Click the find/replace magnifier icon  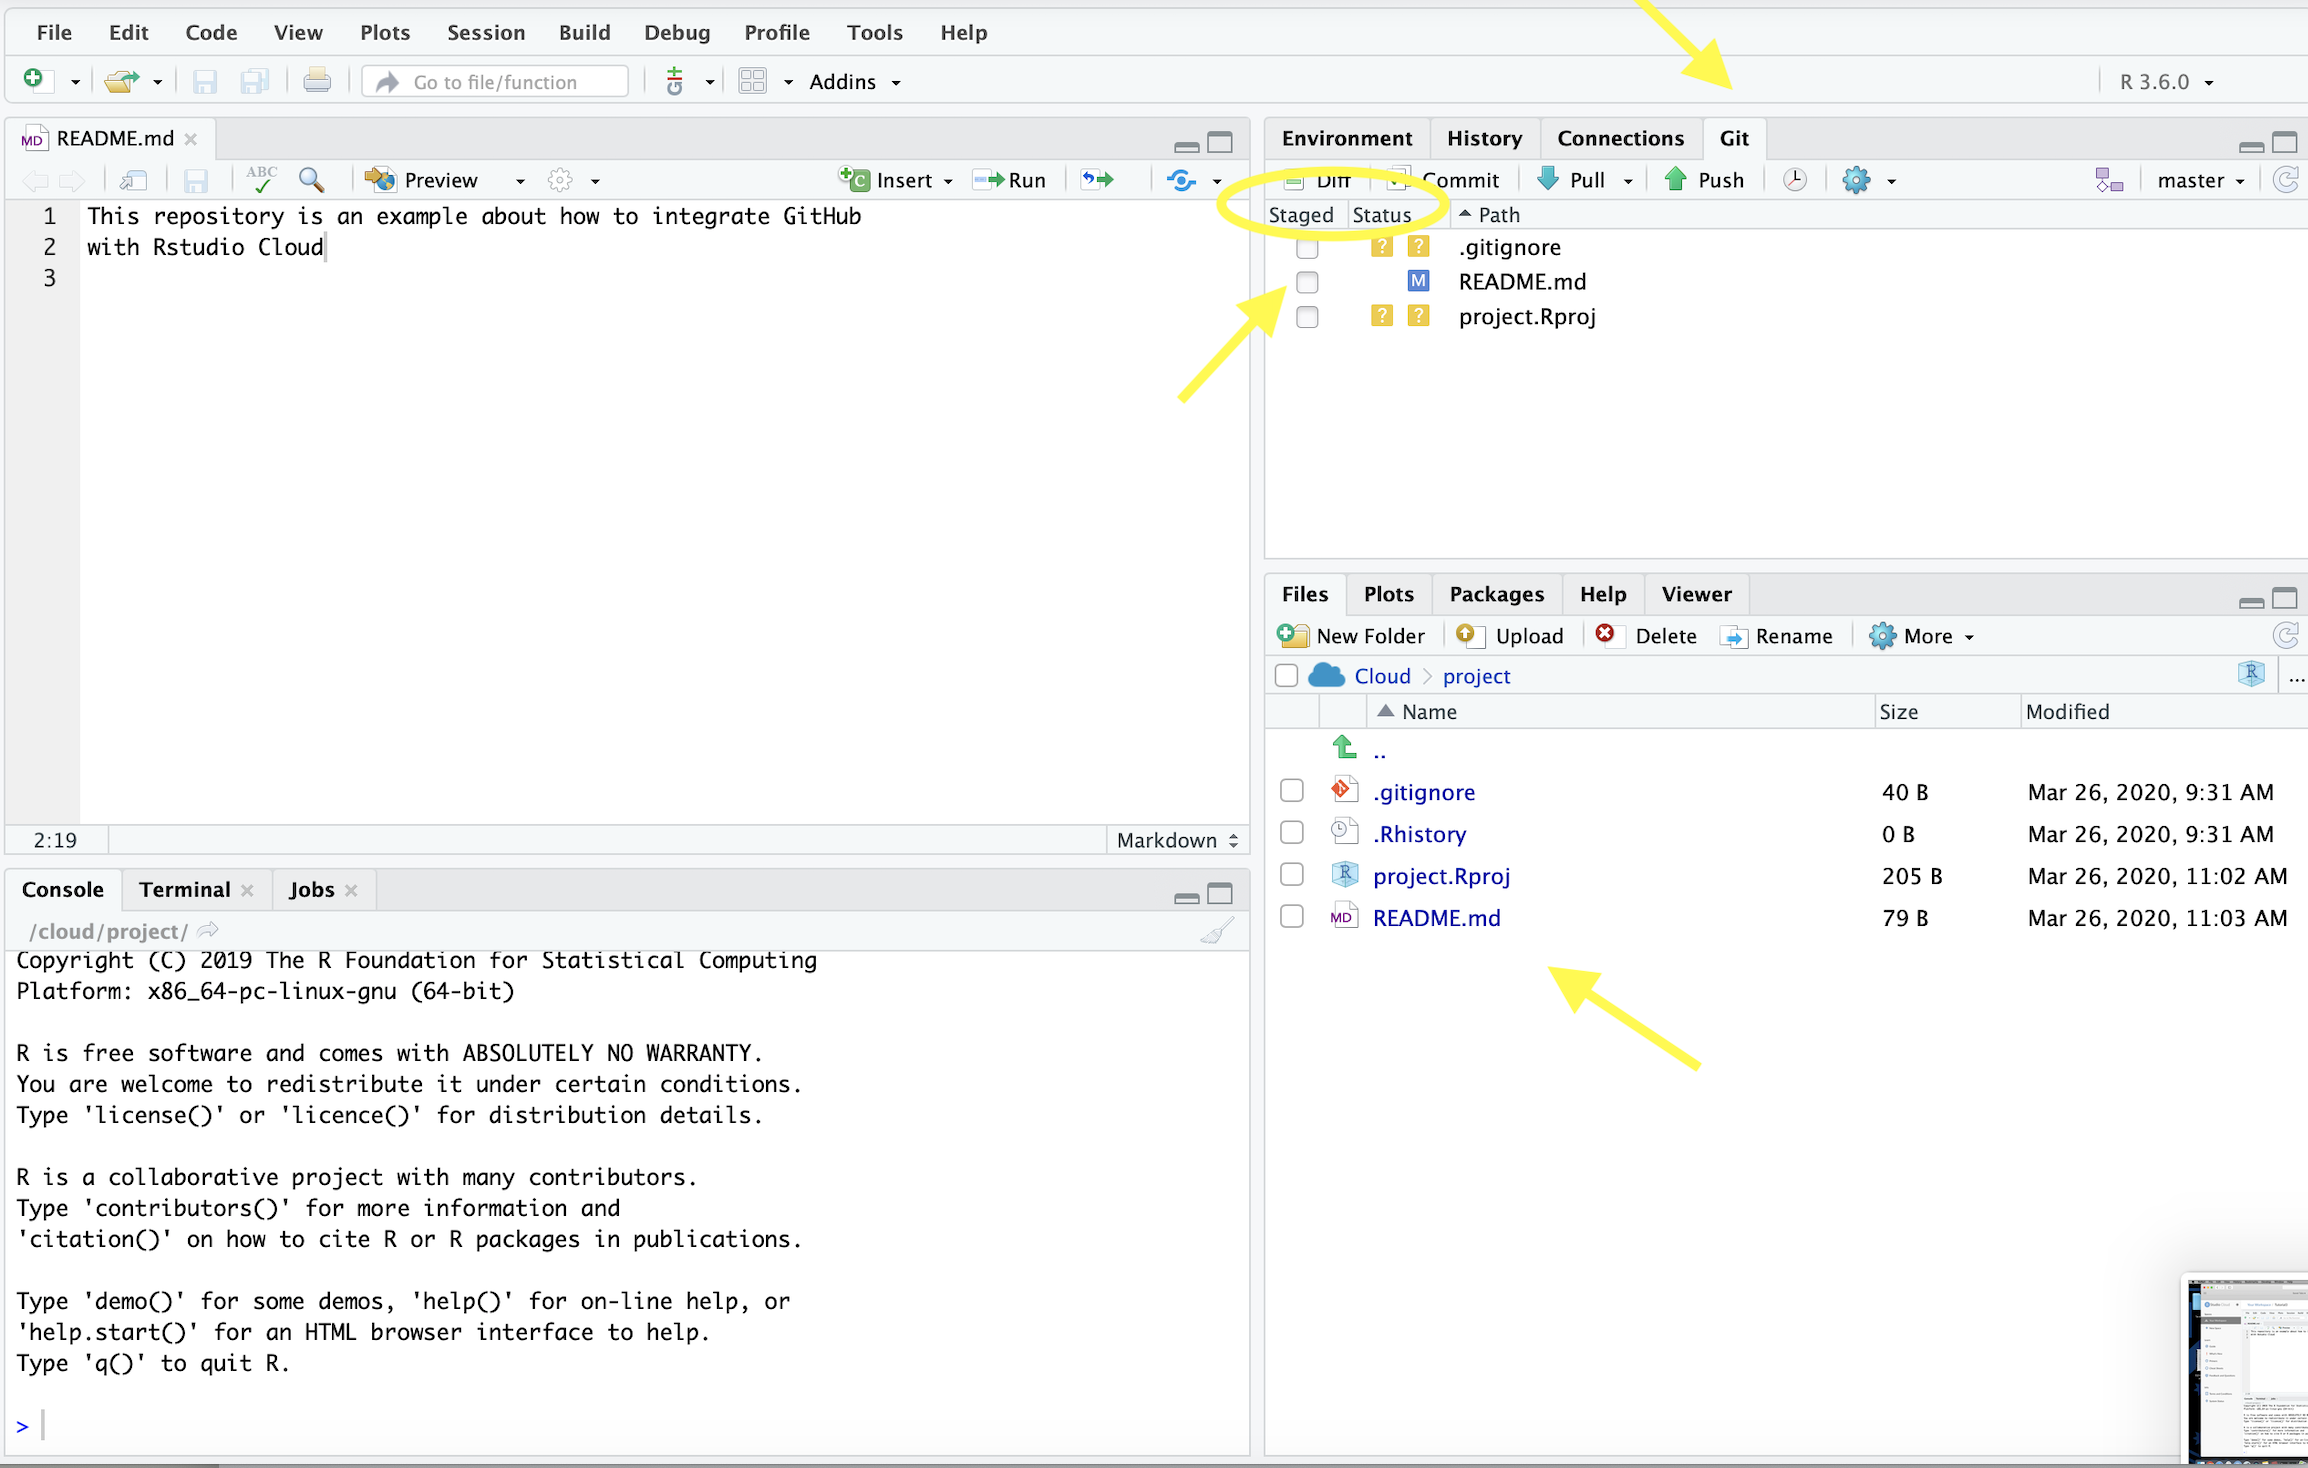[312, 180]
